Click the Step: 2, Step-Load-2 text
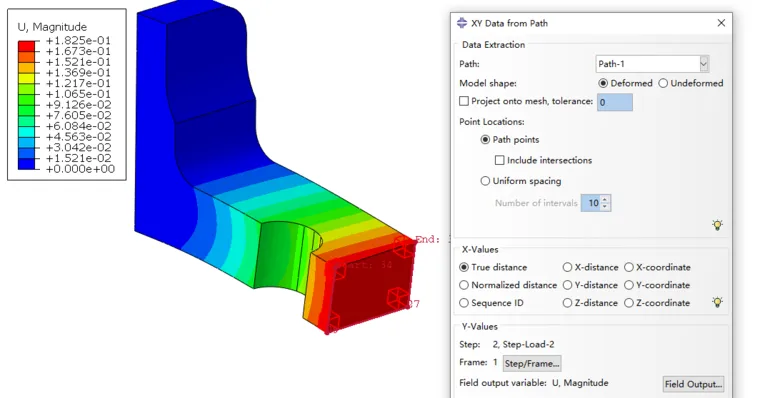Screen dimensions: 760x398 pyautogui.click(x=507, y=344)
